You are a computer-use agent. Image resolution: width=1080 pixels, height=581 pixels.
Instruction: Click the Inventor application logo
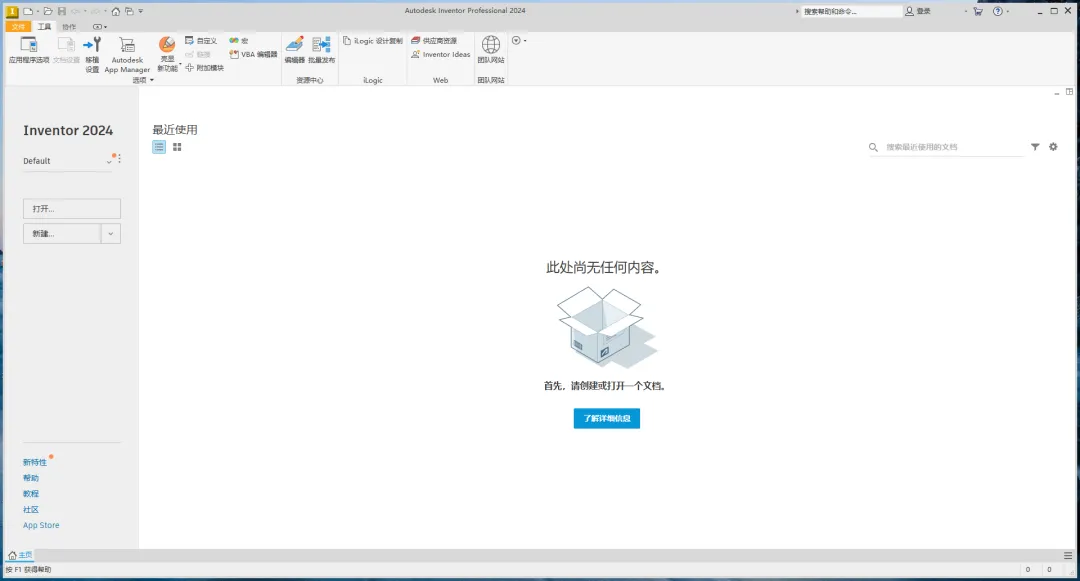12,11
